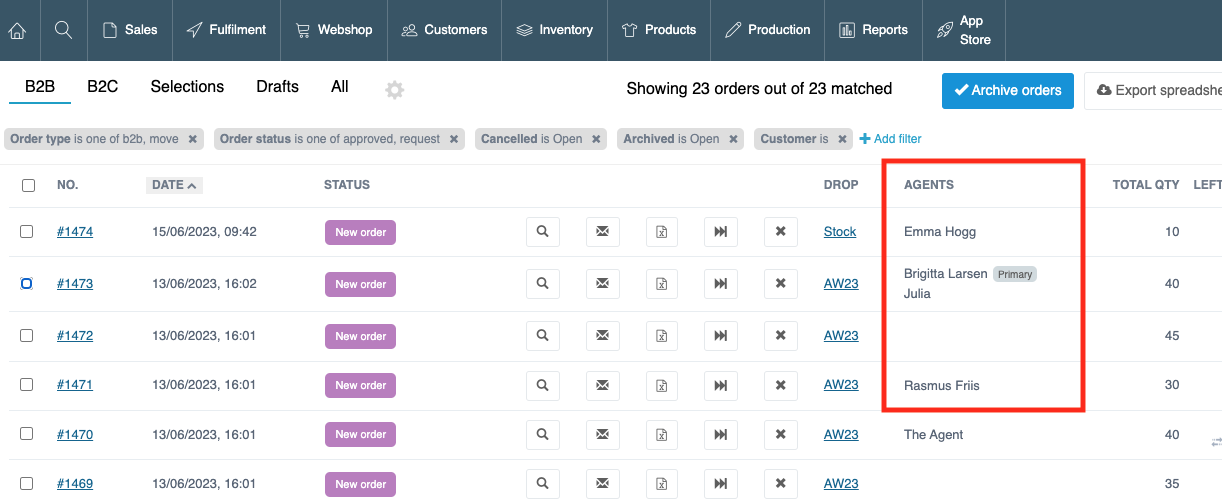Switch to the Drafts tab
This screenshot has width=1222, height=500.
(277, 87)
